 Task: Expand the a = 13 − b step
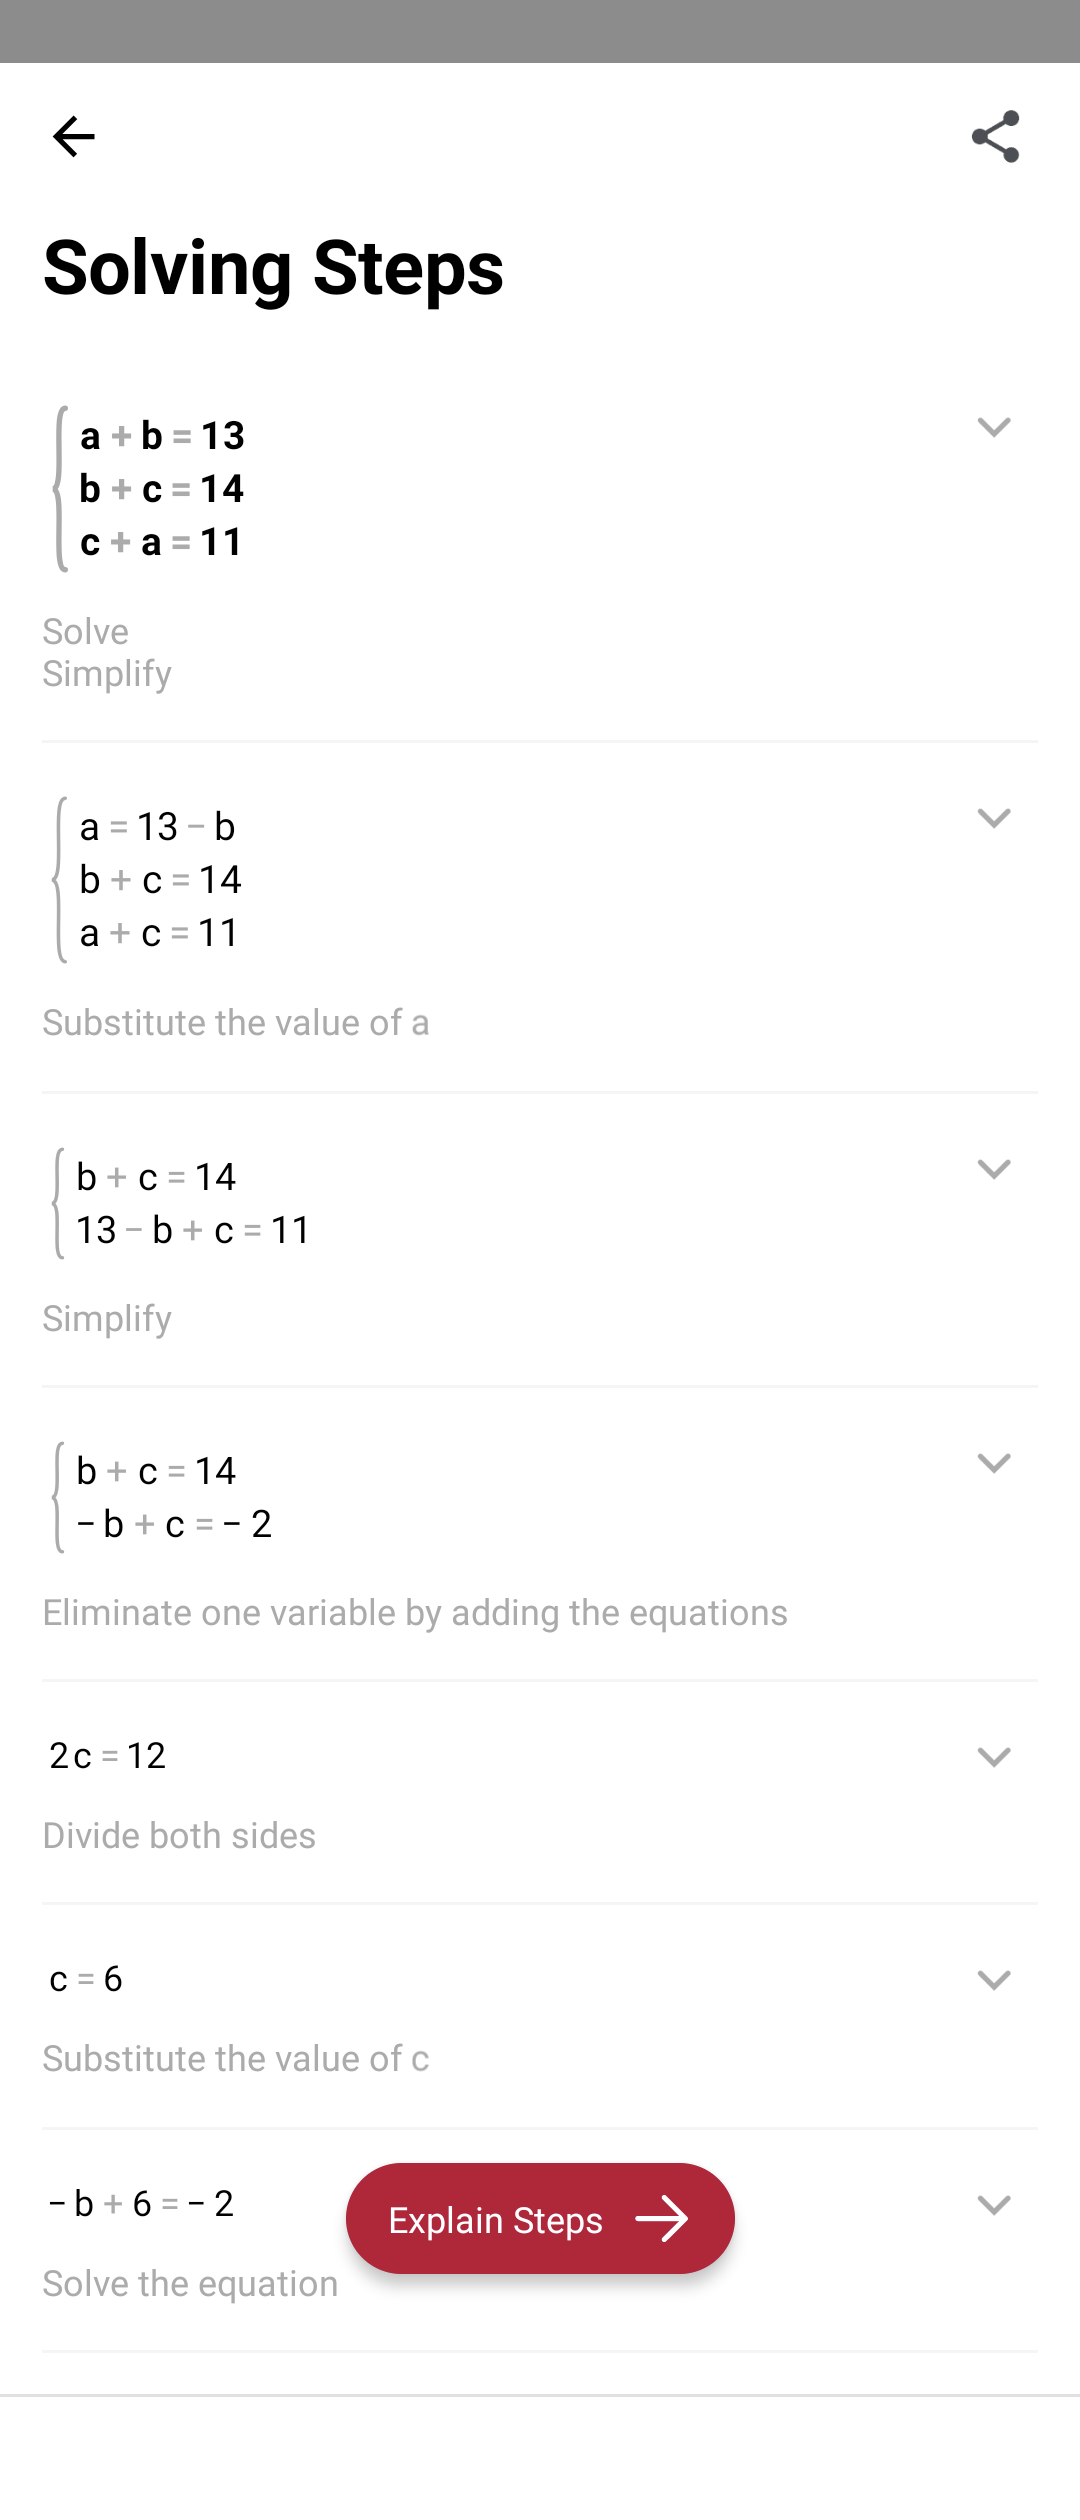pyautogui.click(x=994, y=818)
